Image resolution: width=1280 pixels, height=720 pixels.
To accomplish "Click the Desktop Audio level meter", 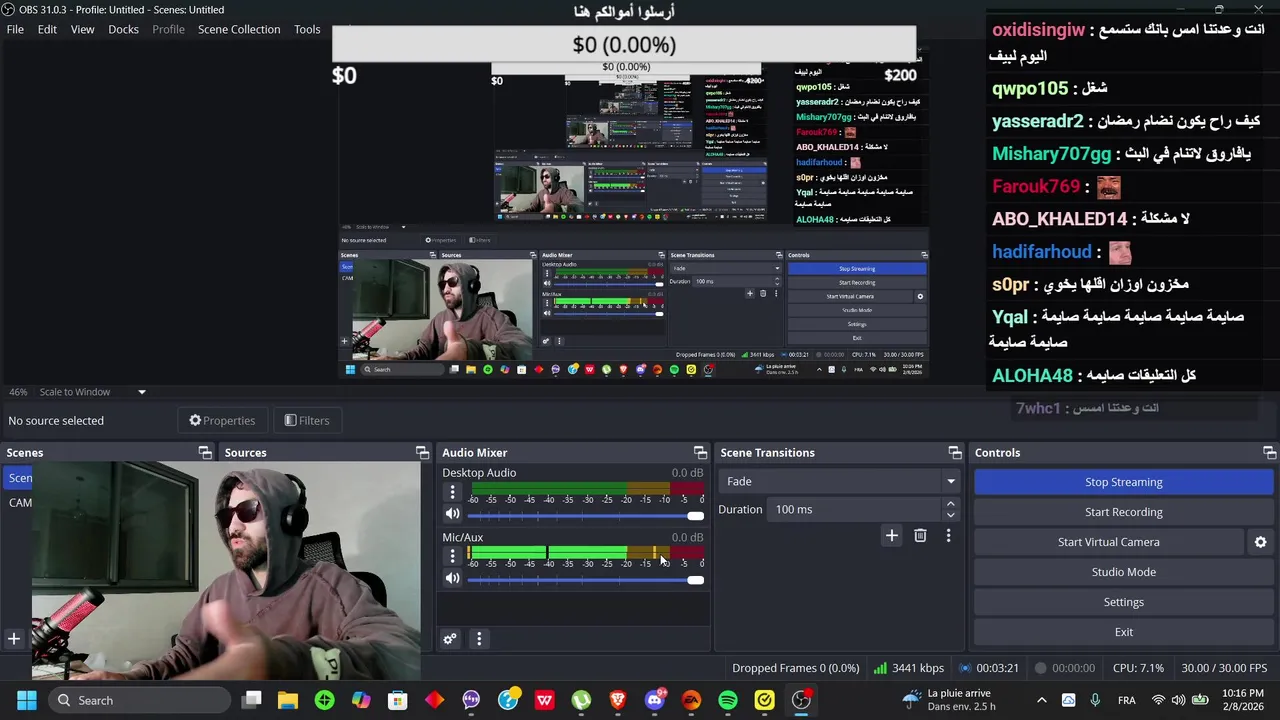I will (x=585, y=488).
